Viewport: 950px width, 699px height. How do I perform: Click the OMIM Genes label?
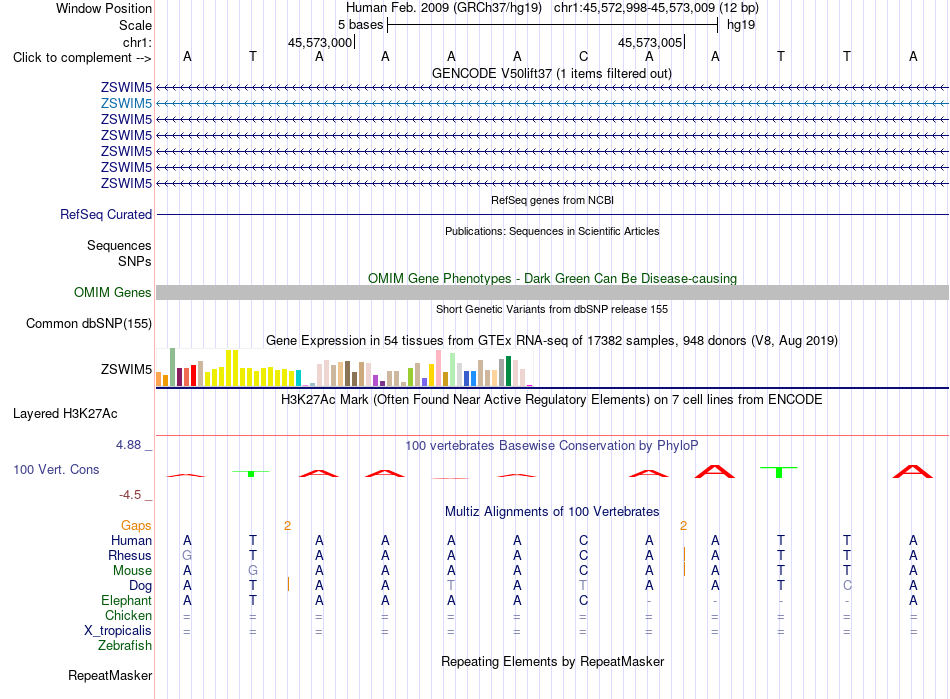112,293
